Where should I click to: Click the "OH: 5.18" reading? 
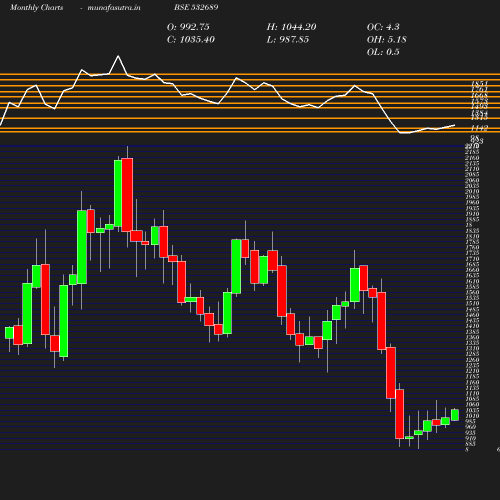click(386, 40)
